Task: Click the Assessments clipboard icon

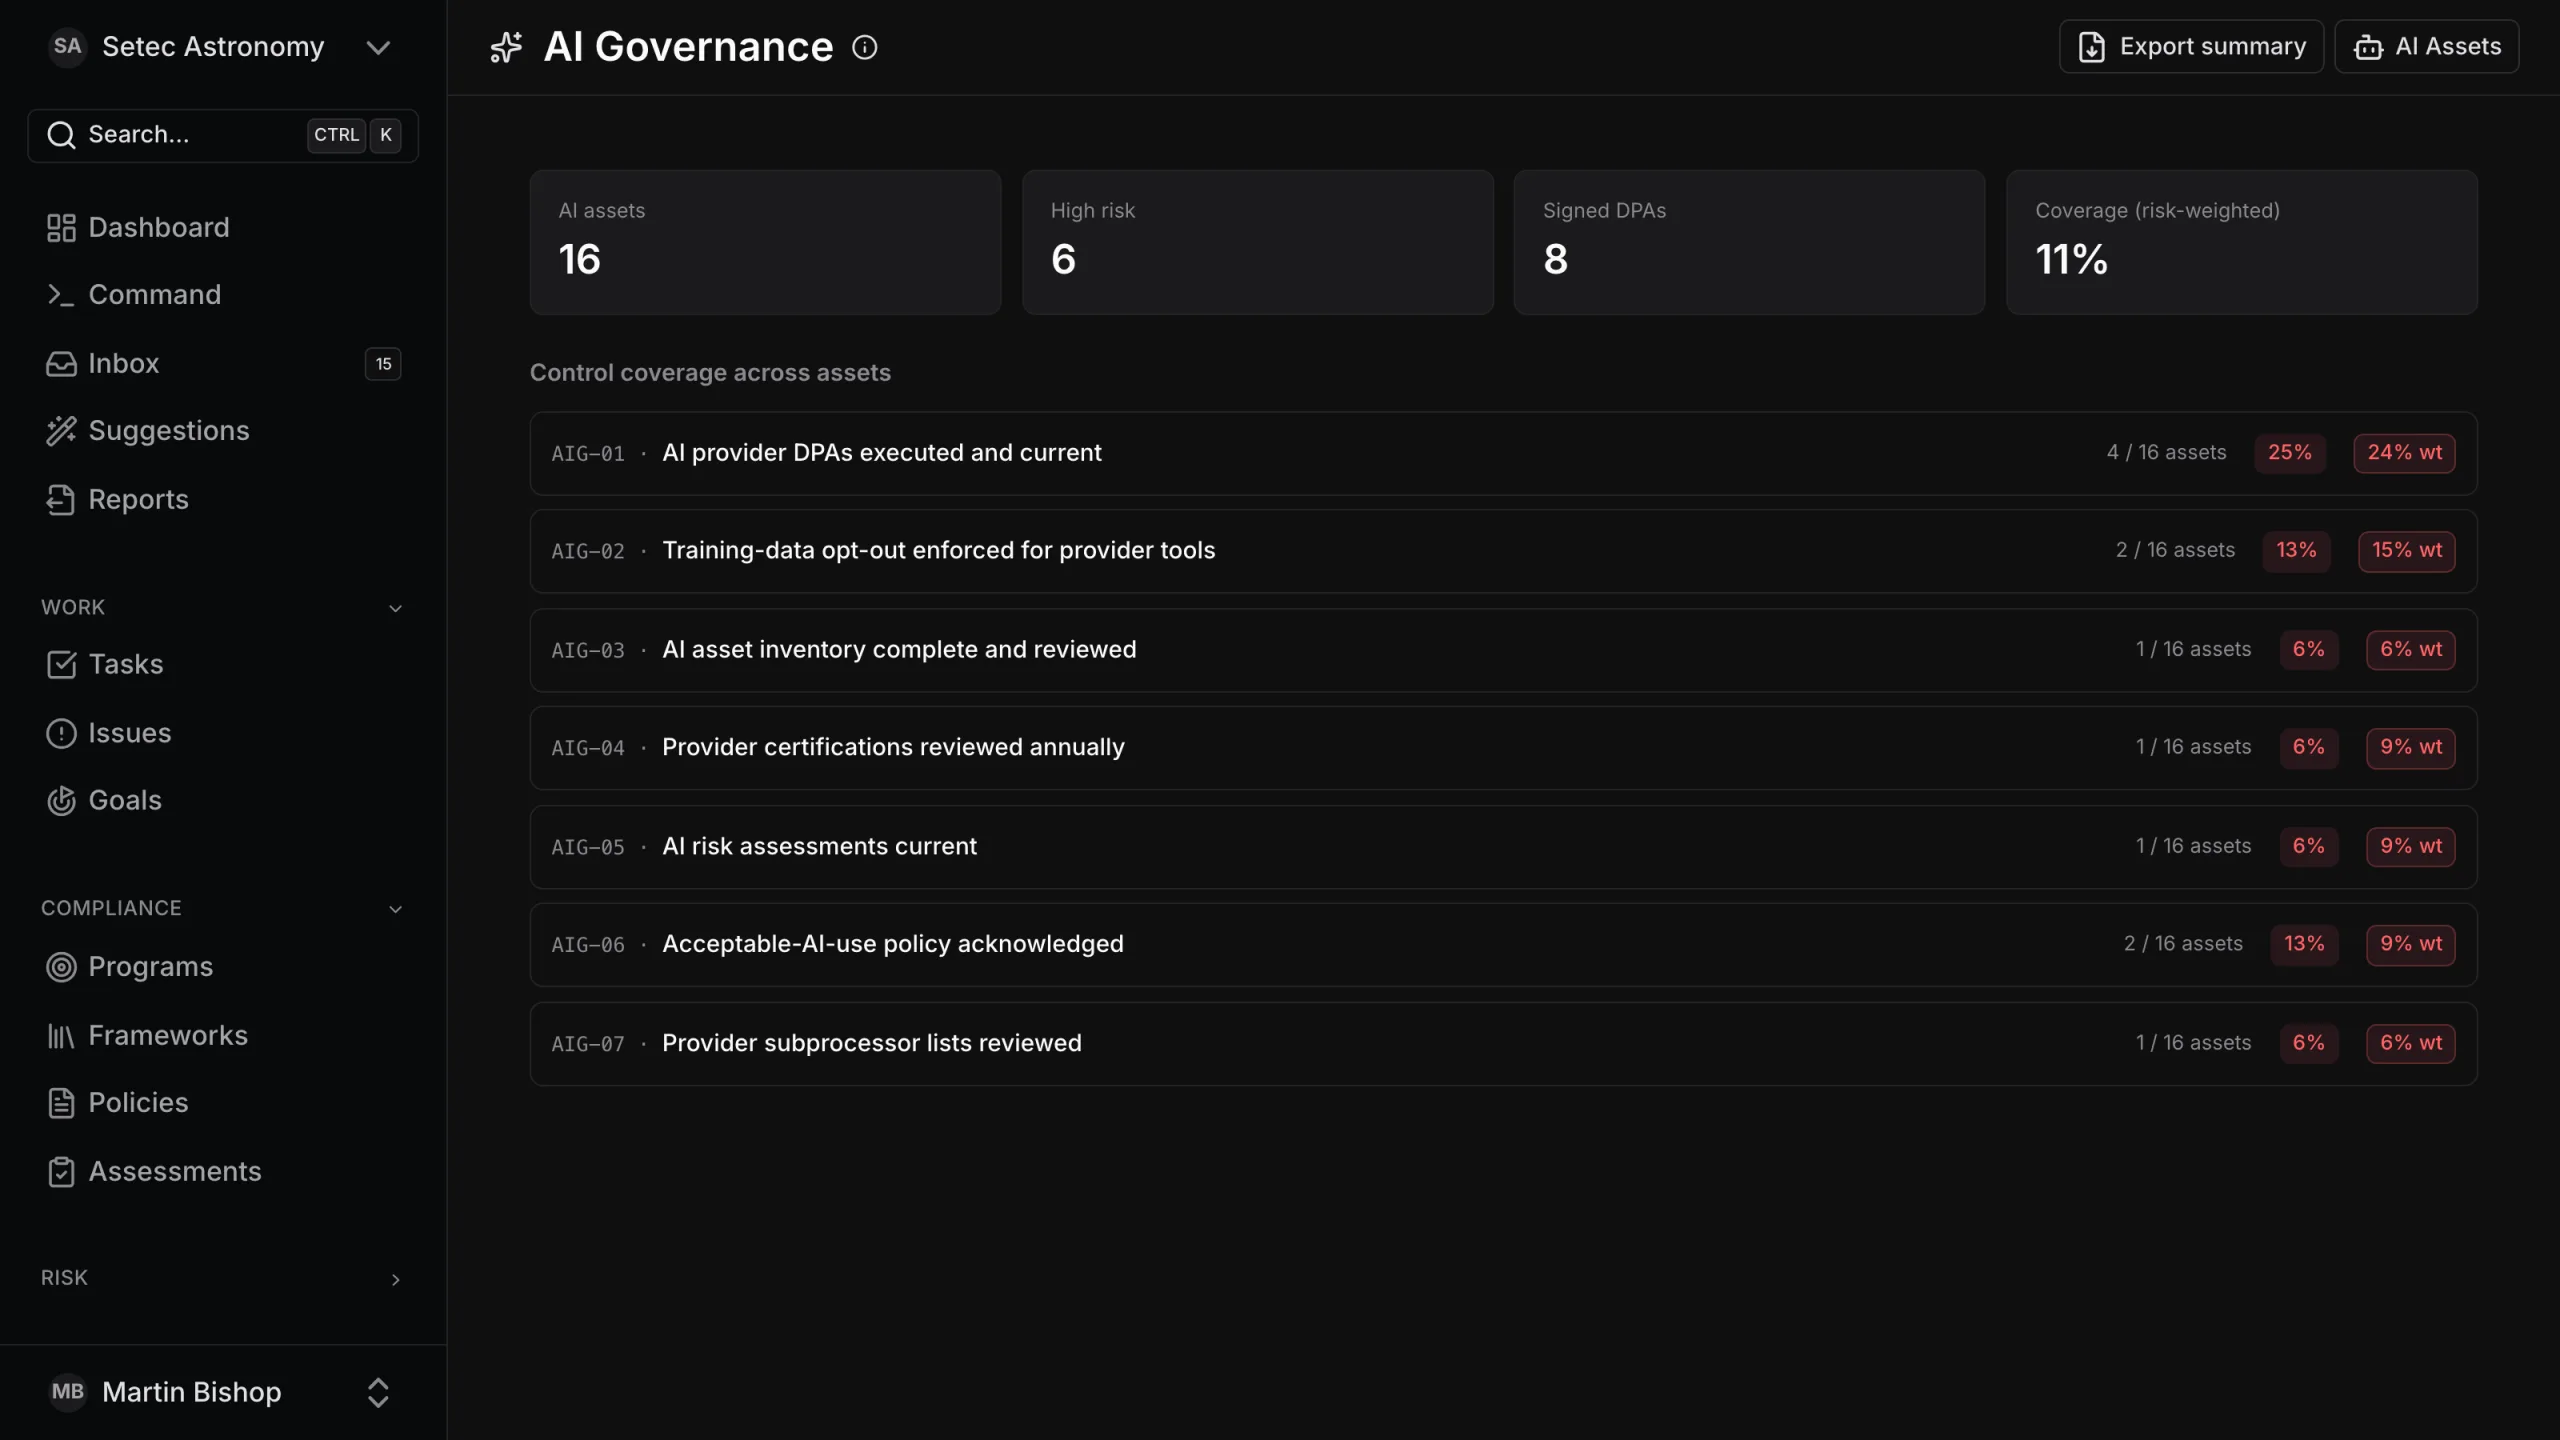Action: point(61,1172)
